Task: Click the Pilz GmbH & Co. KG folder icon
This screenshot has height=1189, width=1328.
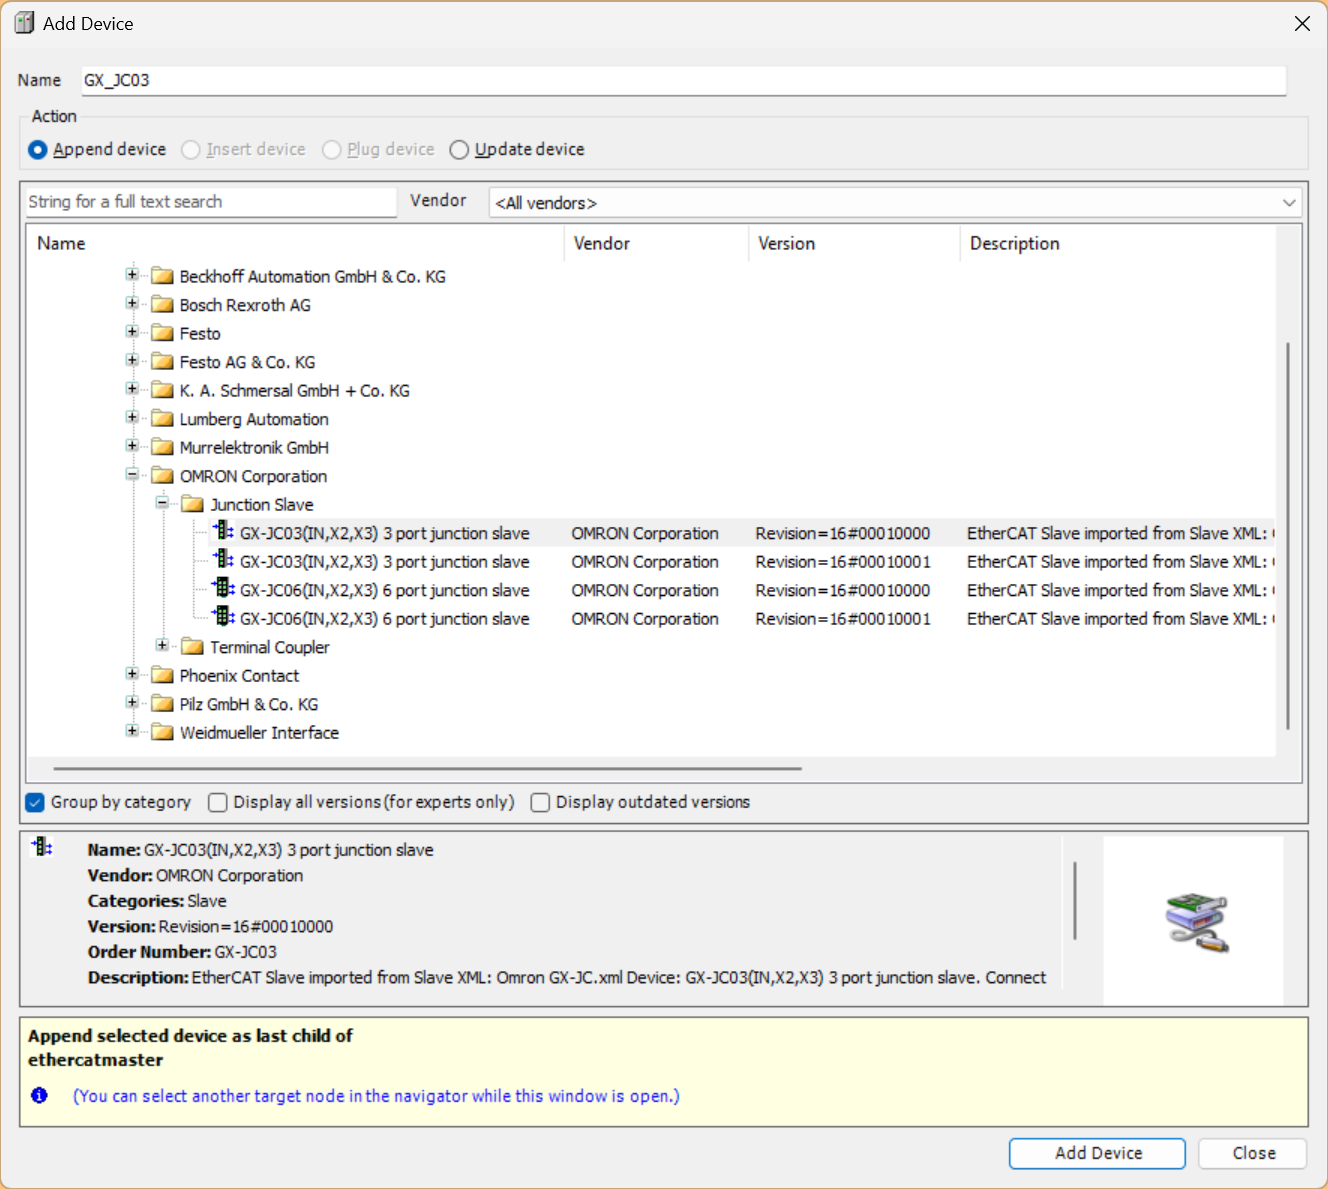Action: point(162,704)
